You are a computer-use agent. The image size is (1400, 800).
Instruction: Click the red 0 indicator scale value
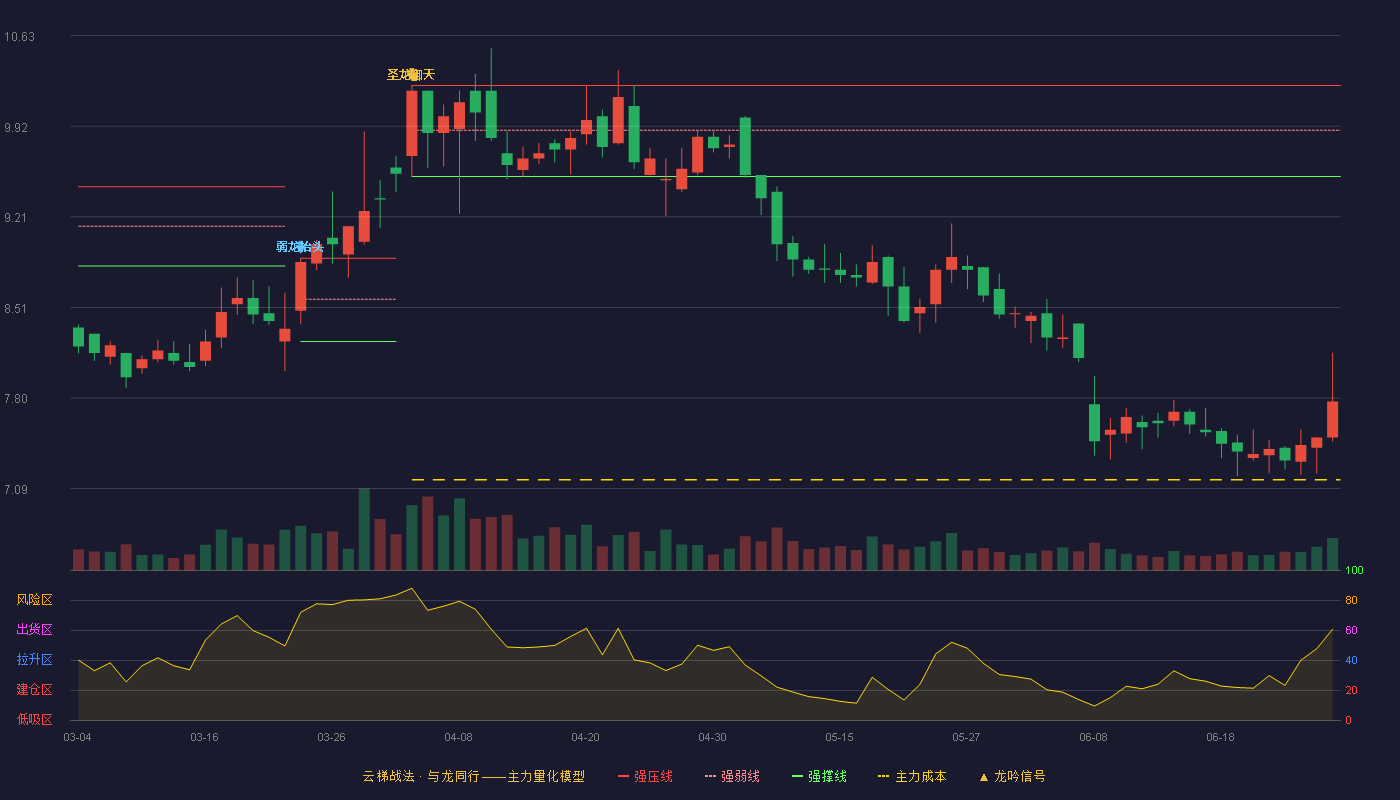(1348, 720)
